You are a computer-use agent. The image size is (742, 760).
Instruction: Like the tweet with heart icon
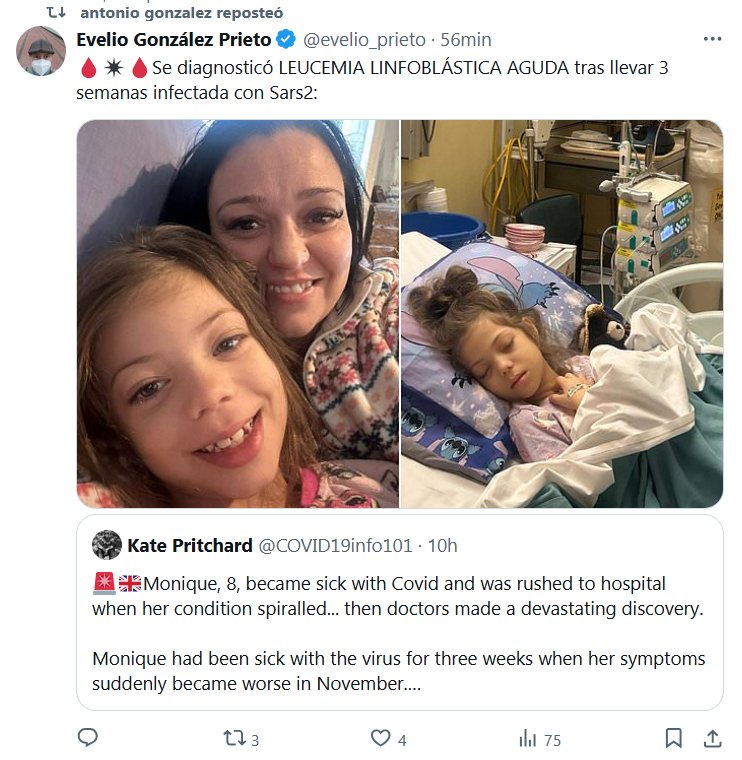380,738
